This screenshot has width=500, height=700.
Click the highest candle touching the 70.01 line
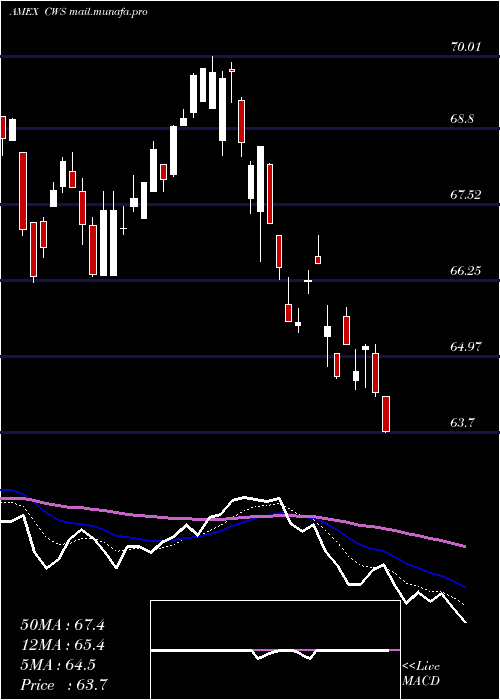point(212,83)
